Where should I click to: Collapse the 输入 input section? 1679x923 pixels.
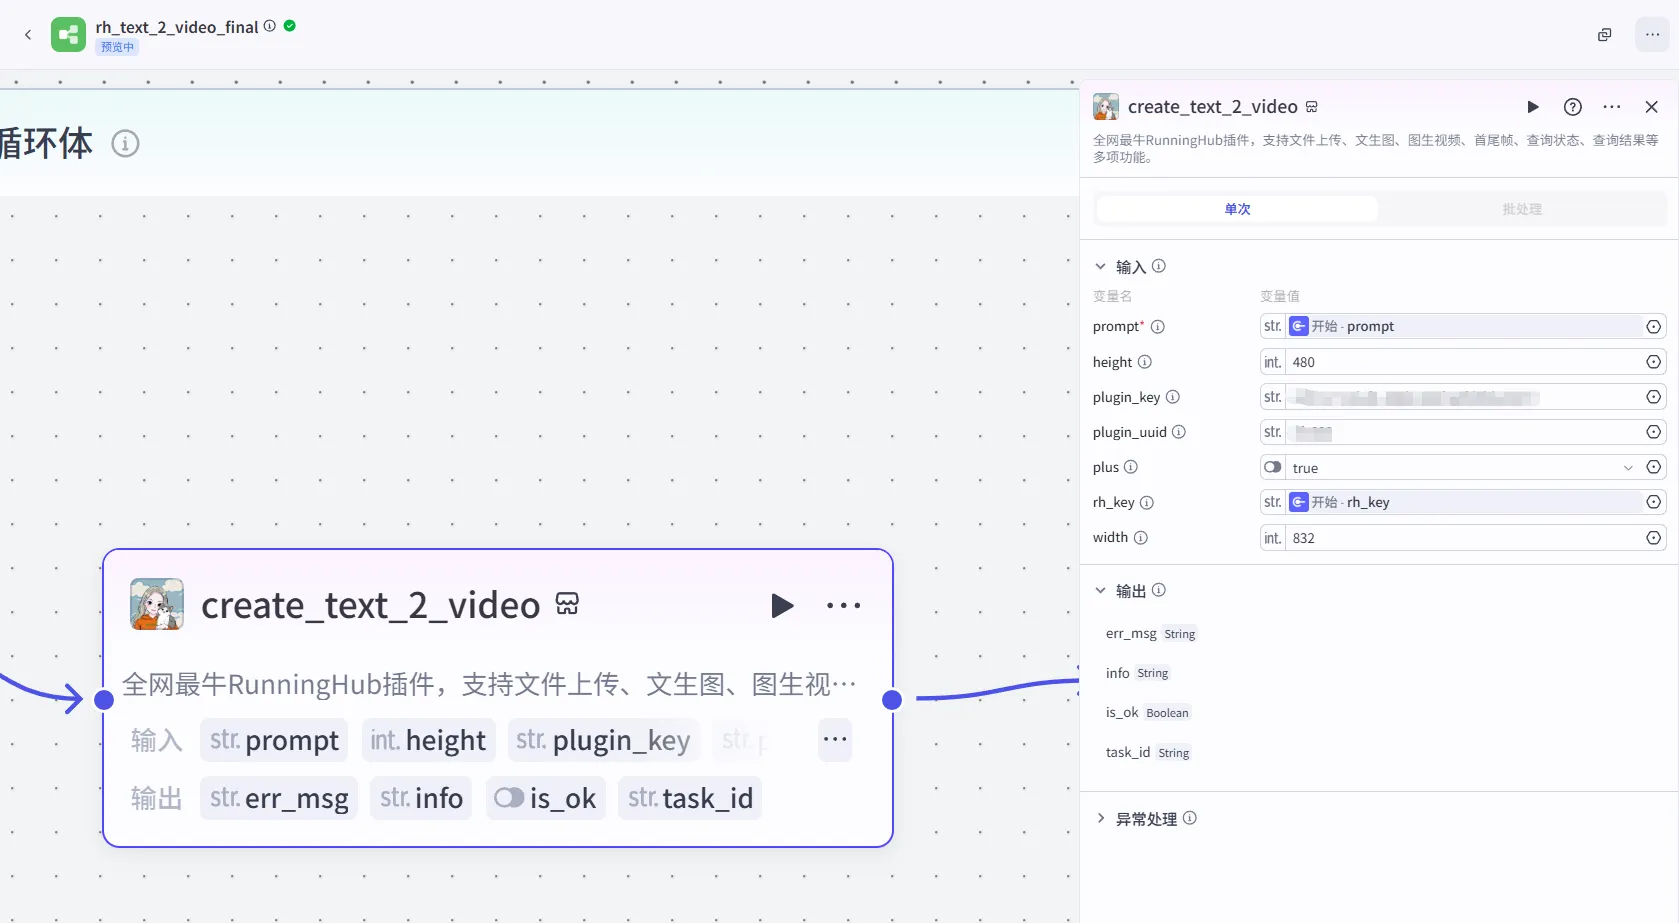click(1100, 267)
